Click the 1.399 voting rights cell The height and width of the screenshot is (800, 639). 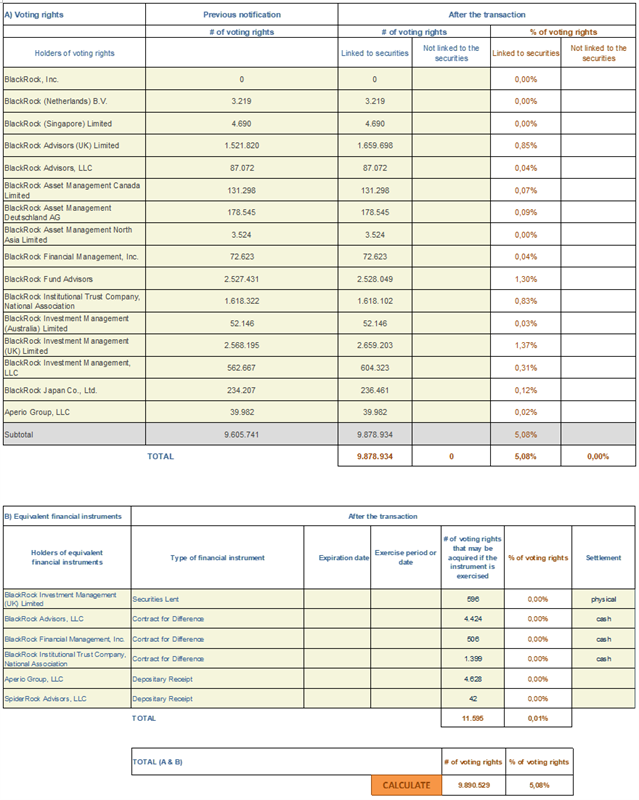(473, 659)
